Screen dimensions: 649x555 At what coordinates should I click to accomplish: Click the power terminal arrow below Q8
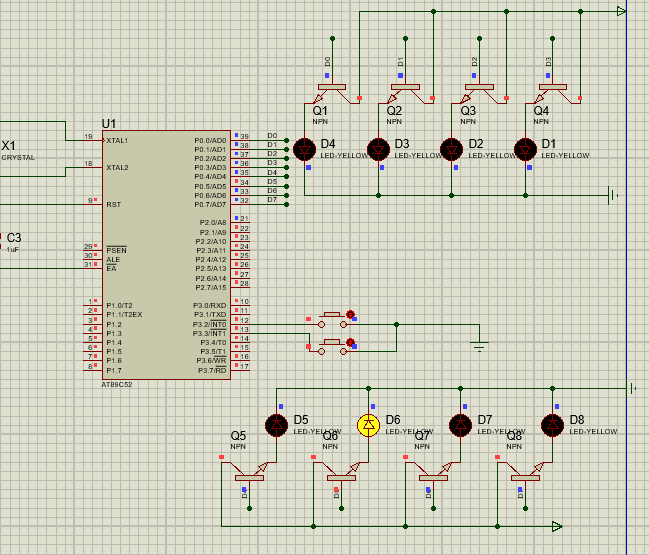click(x=557, y=526)
